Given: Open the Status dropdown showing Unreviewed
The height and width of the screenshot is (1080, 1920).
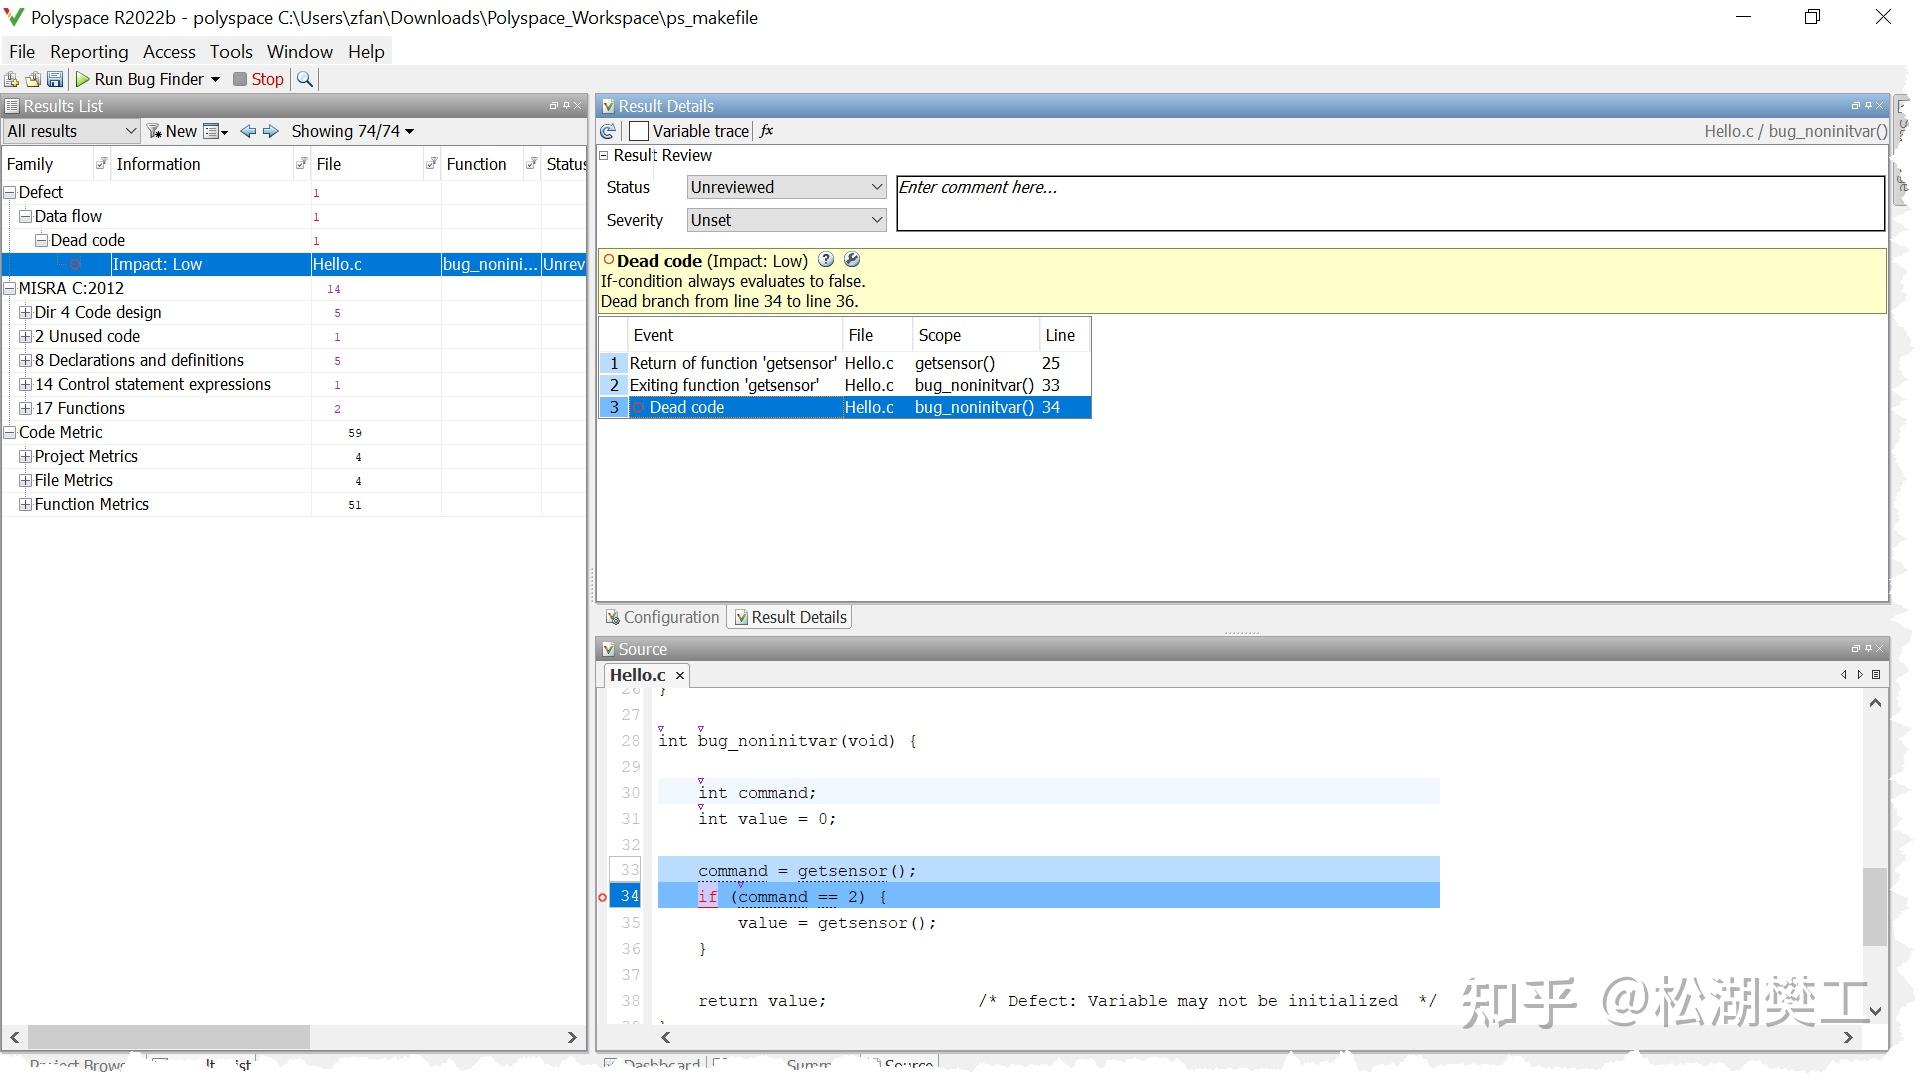Looking at the screenshot, I should pos(786,187).
